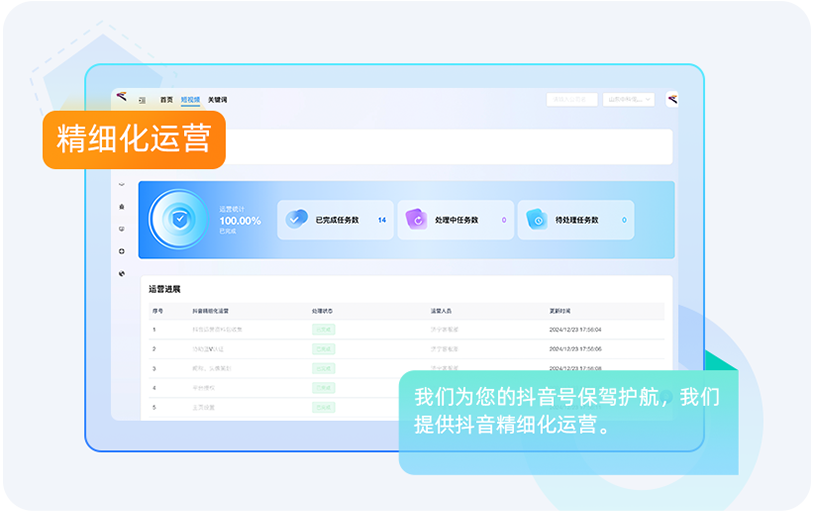Select the 关键词 tab
Image resolution: width=813 pixels, height=512 pixels.
pyautogui.click(x=217, y=100)
